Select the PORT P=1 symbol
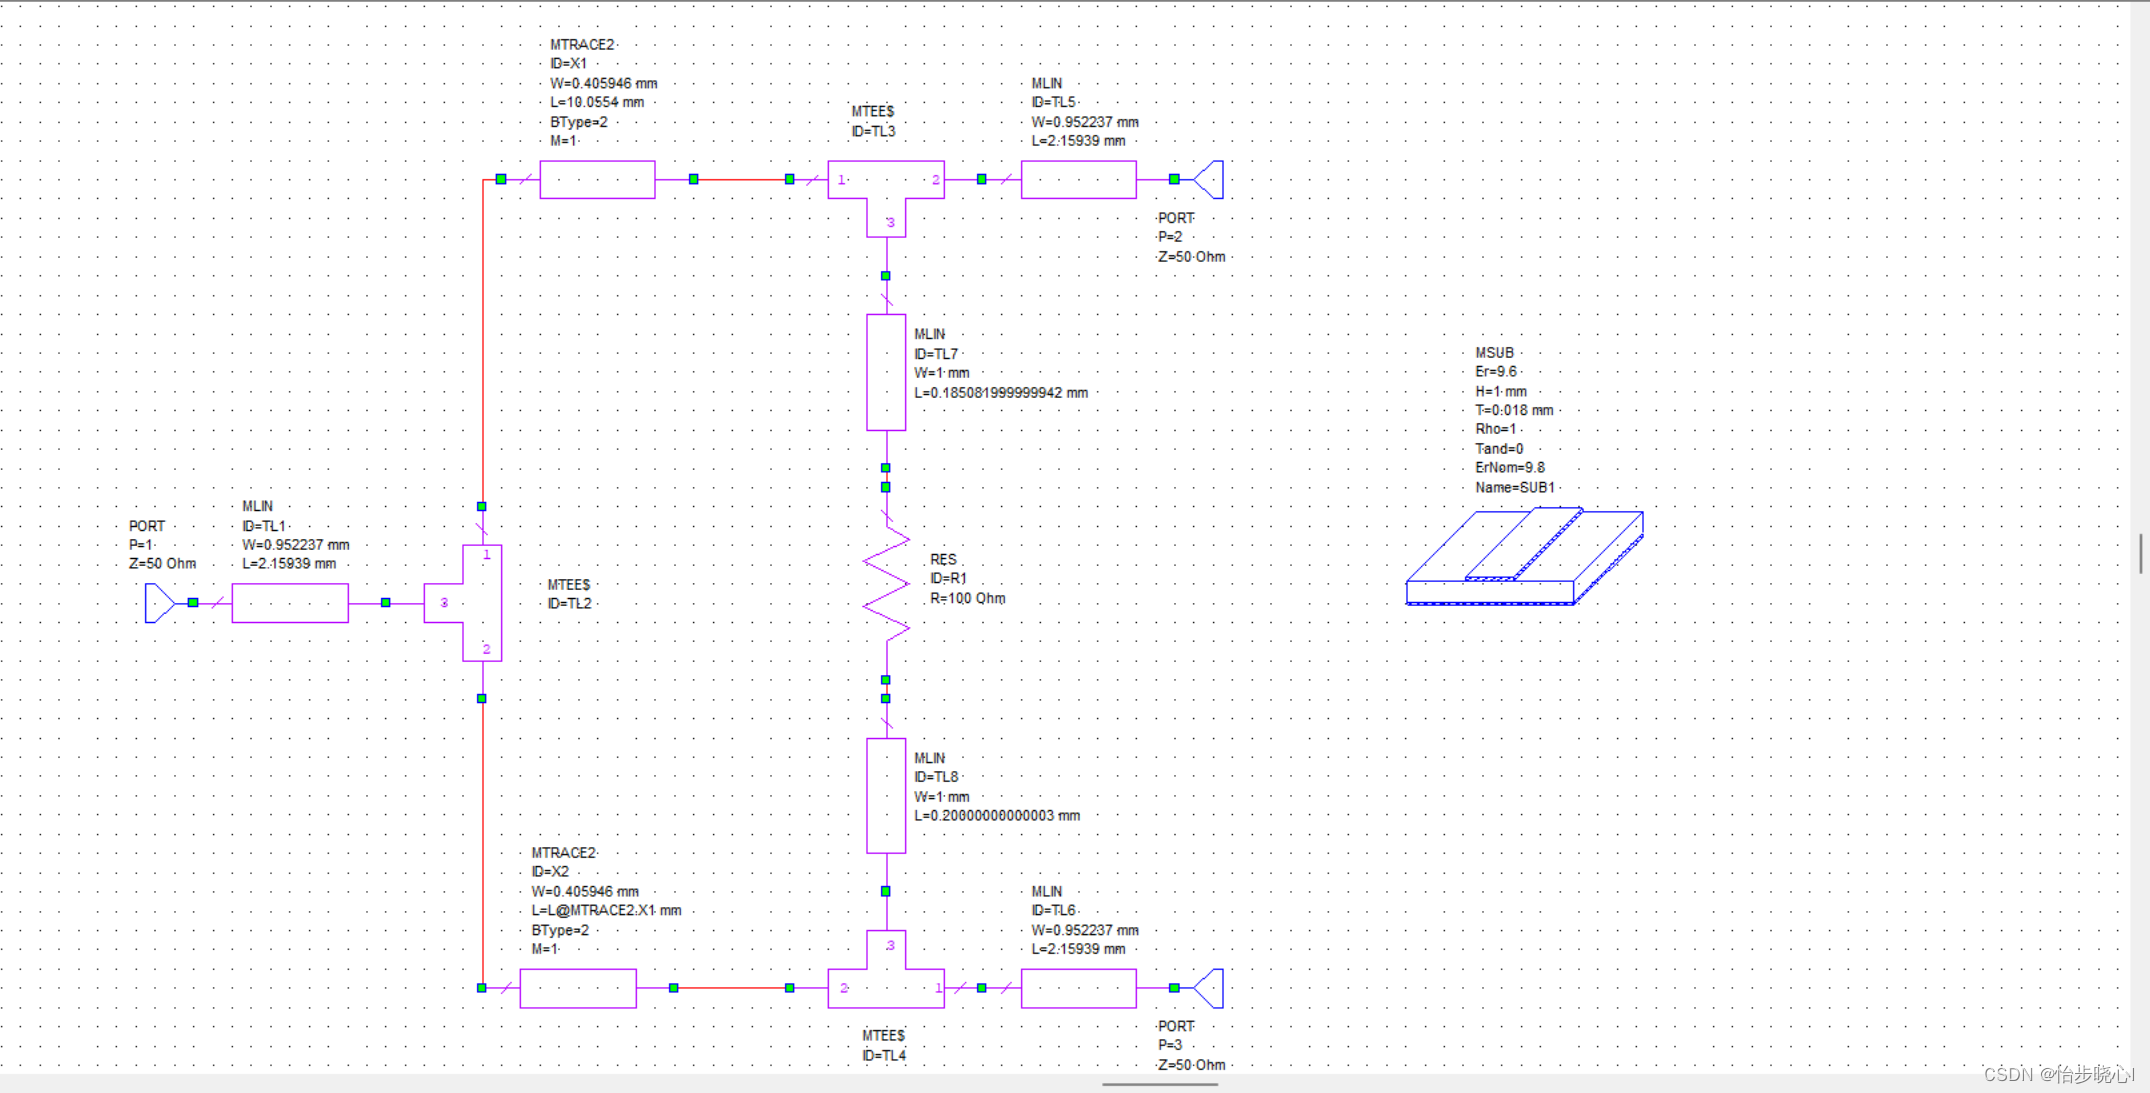 (160, 603)
